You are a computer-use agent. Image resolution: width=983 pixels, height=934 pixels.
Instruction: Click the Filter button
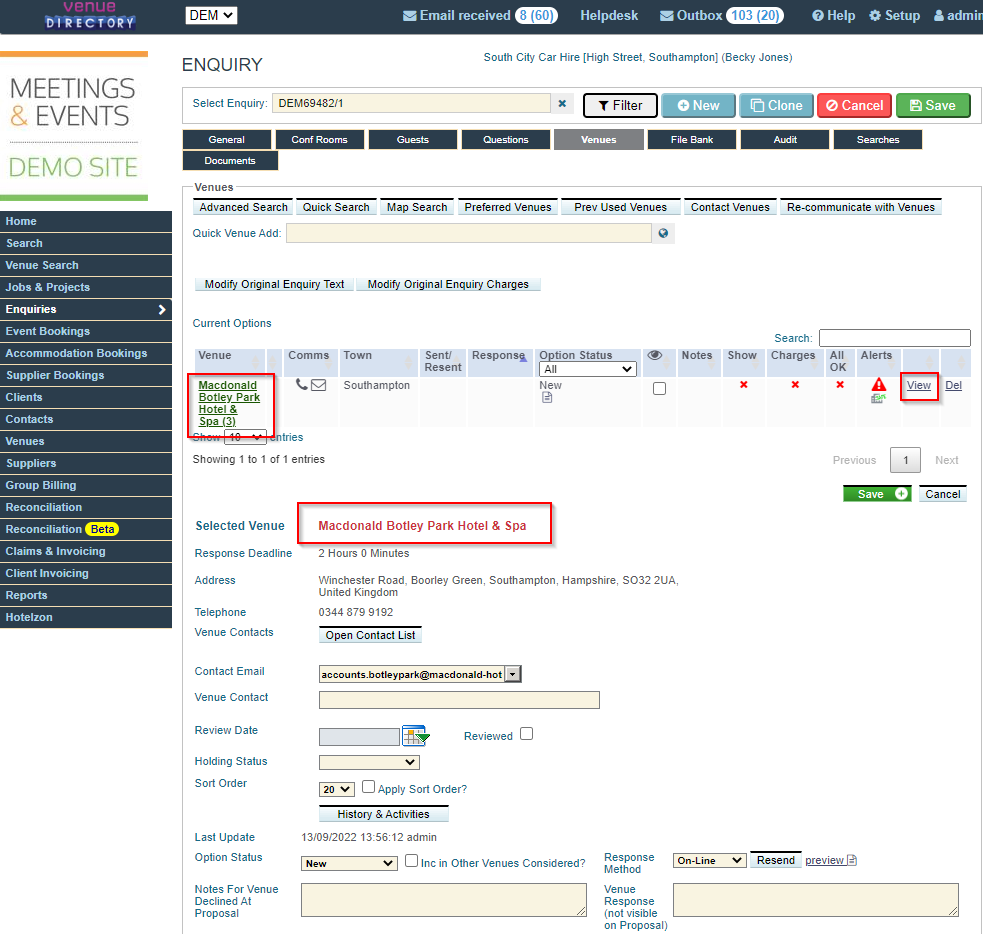pos(620,105)
